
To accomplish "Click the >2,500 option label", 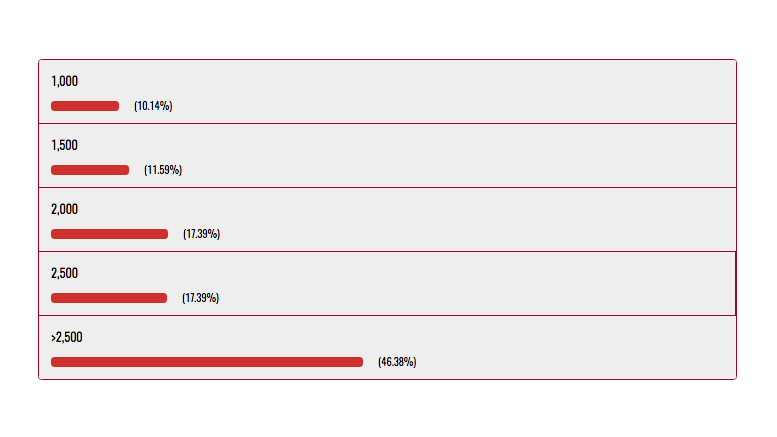I will (x=66, y=337).
